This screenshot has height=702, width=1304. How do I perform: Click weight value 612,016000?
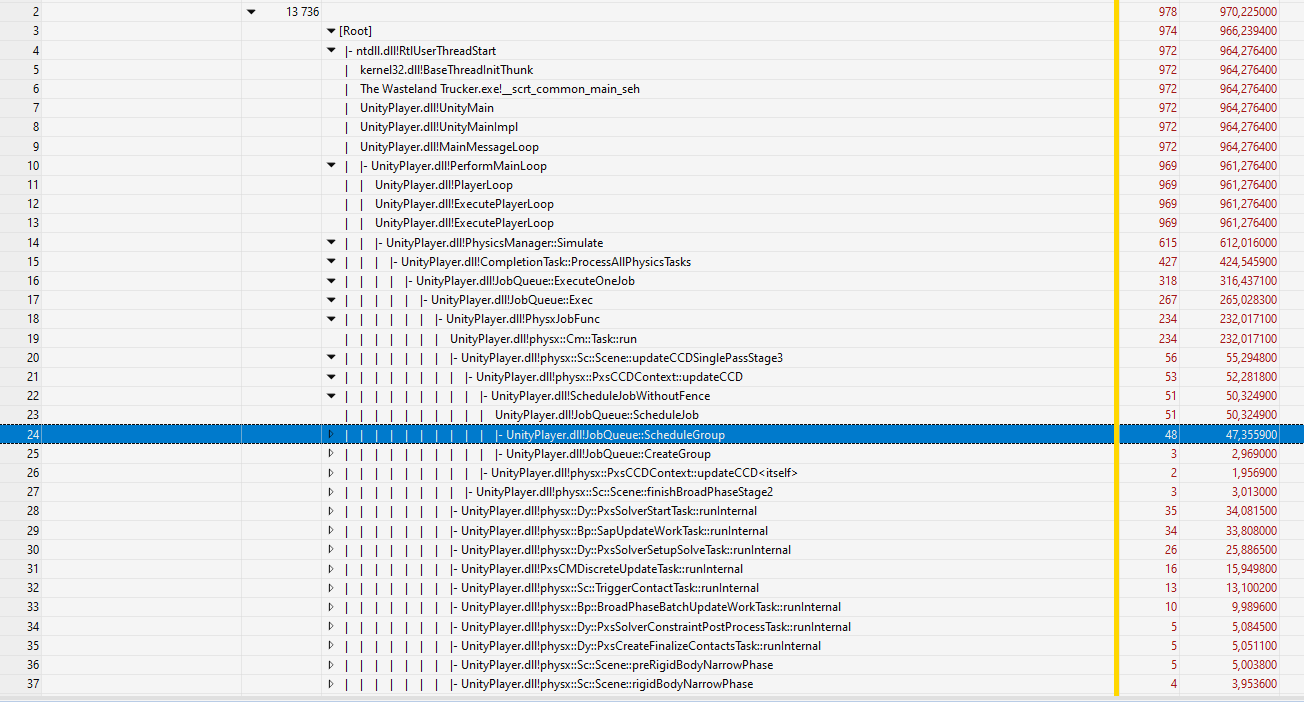(x=1247, y=243)
